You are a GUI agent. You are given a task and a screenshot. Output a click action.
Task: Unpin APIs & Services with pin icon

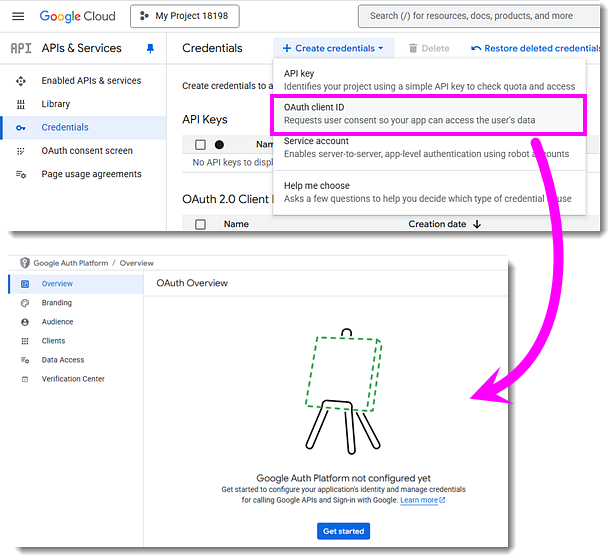150,48
